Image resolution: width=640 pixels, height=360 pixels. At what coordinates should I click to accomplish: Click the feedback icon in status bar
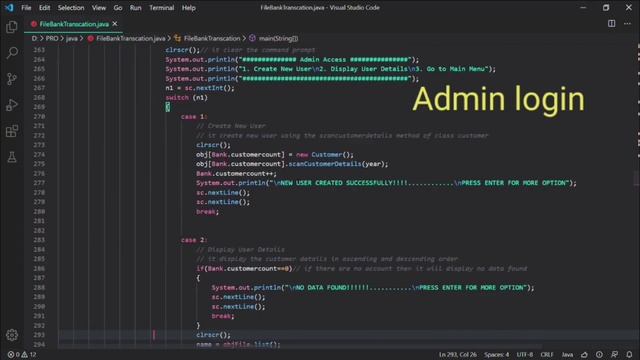(614, 355)
